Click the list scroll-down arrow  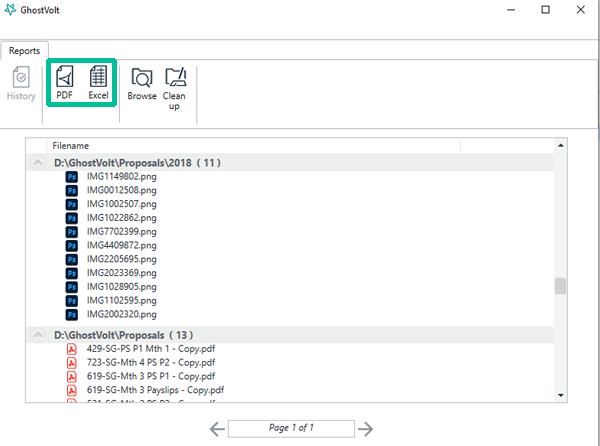561,396
